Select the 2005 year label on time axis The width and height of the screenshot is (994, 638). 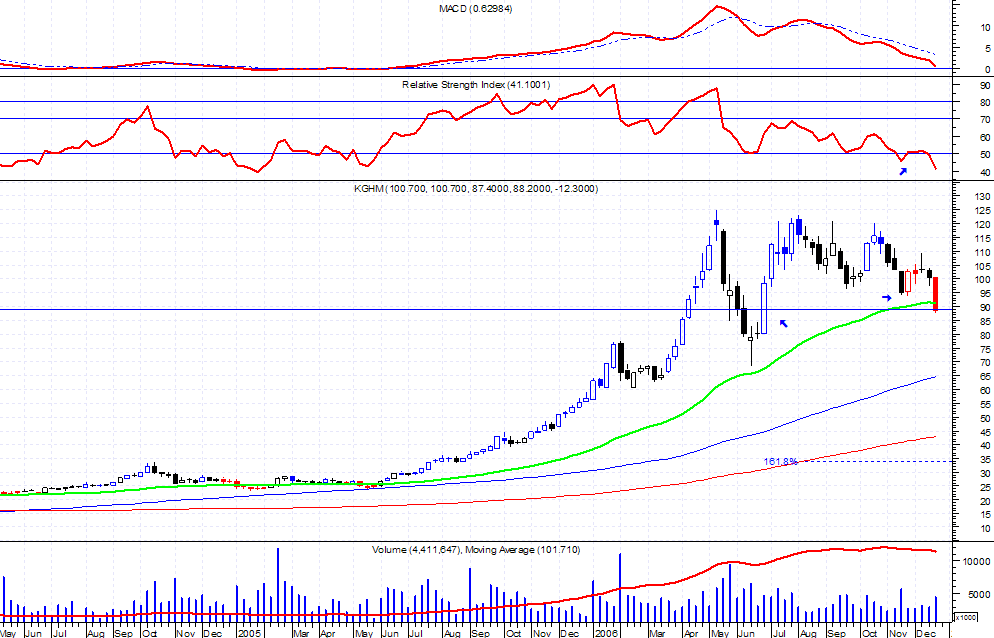tap(250, 634)
